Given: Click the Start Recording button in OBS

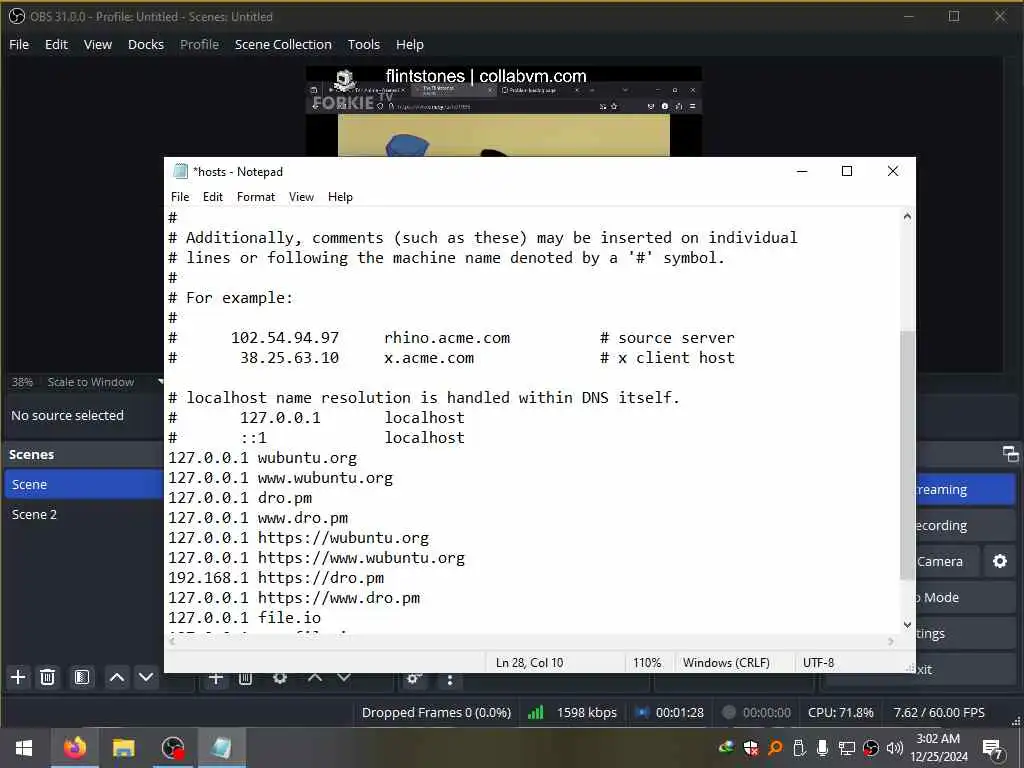Looking at the screenshot, I should (965, 525).
